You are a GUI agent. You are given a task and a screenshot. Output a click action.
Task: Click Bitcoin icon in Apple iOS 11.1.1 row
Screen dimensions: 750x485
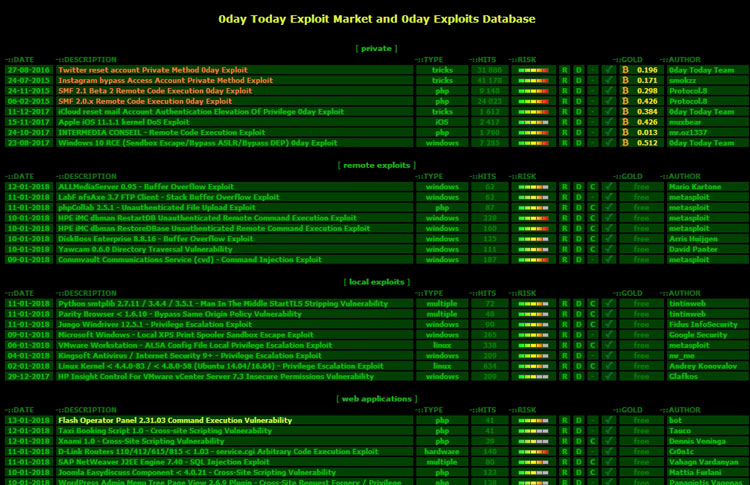click(625, 122)
